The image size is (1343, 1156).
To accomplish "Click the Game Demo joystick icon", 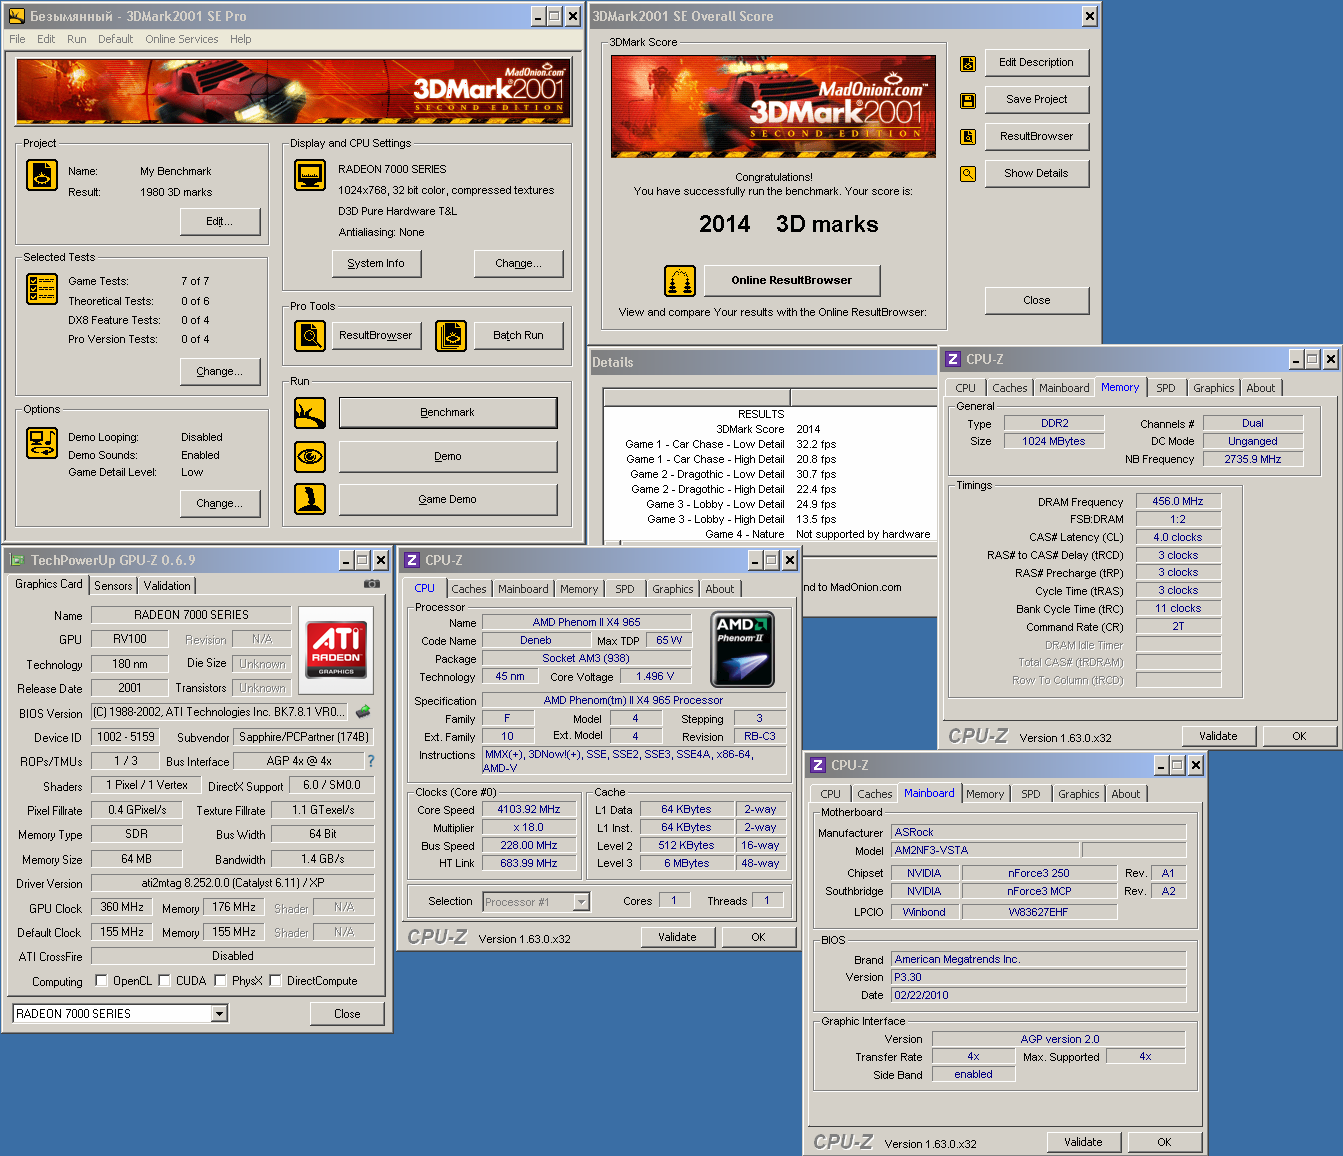I will pos(310,499).
